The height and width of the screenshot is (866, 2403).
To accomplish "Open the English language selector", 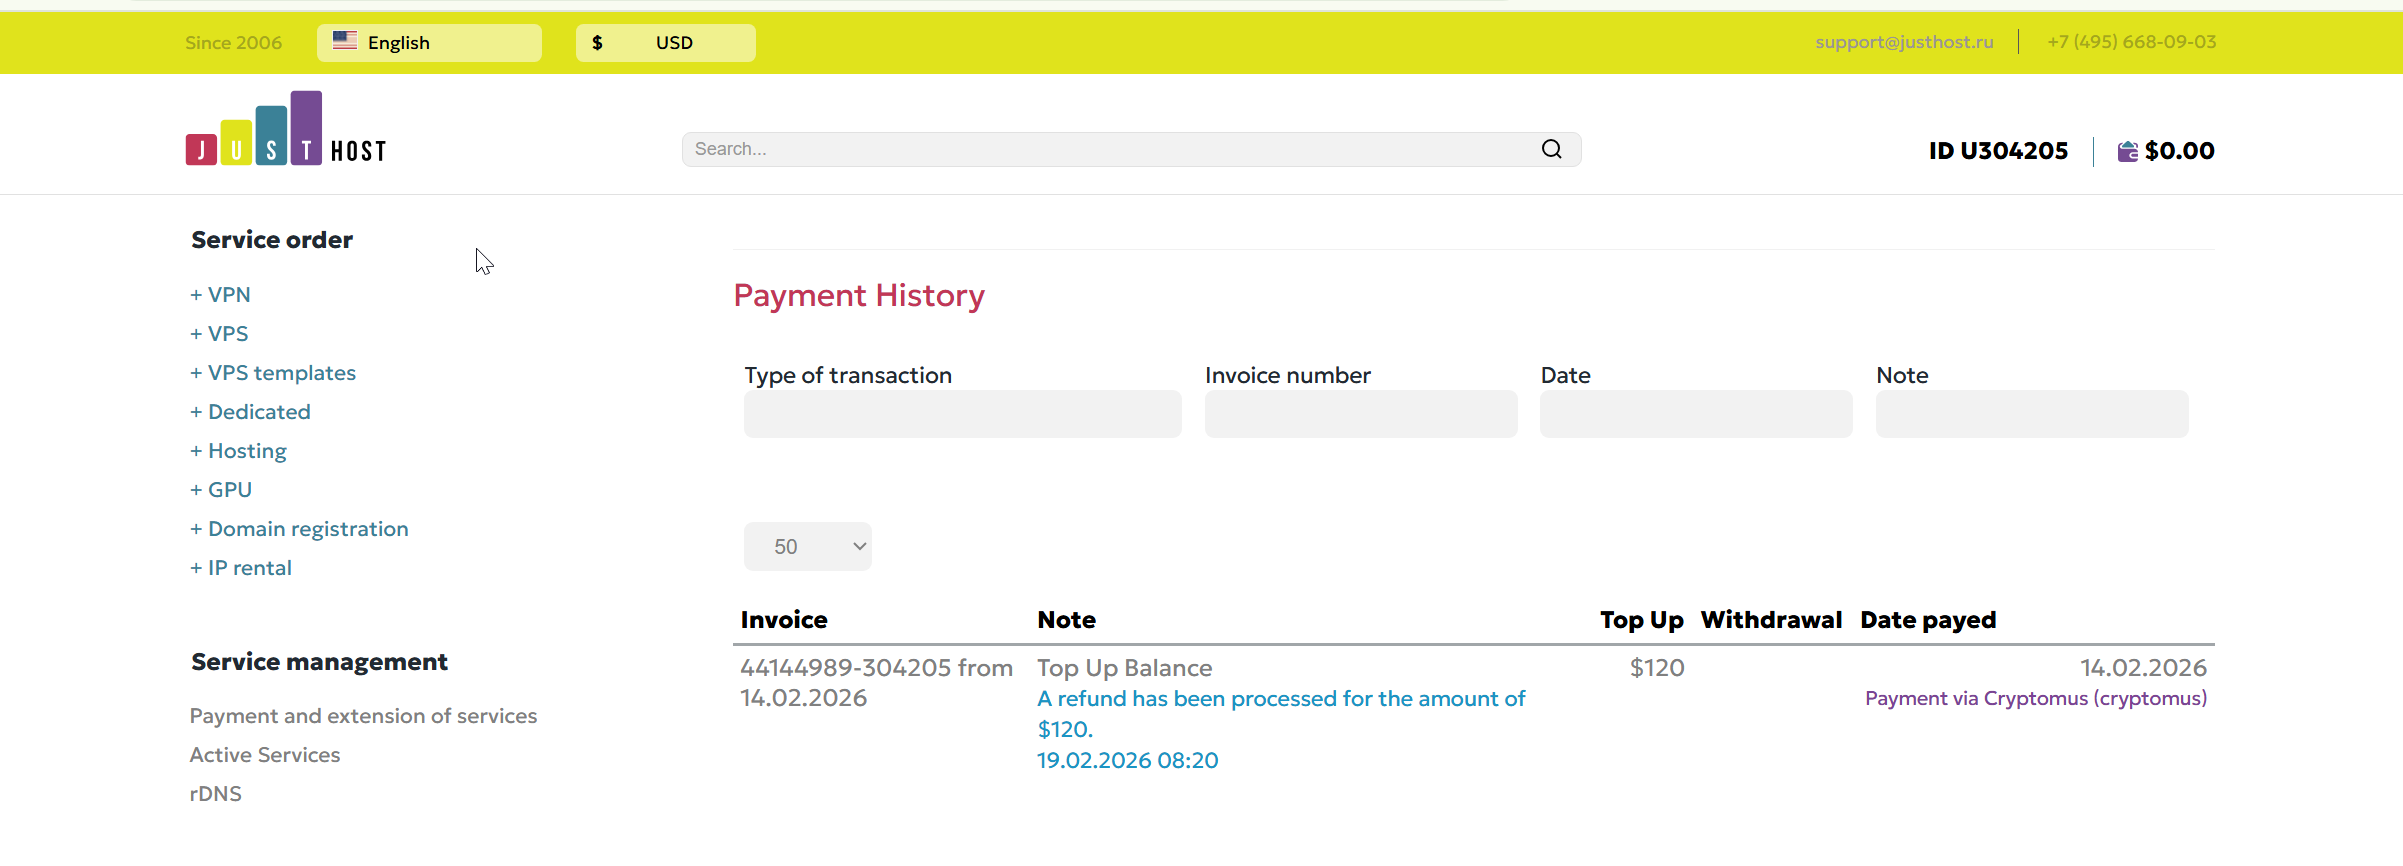I will click(x=429, y=43).
